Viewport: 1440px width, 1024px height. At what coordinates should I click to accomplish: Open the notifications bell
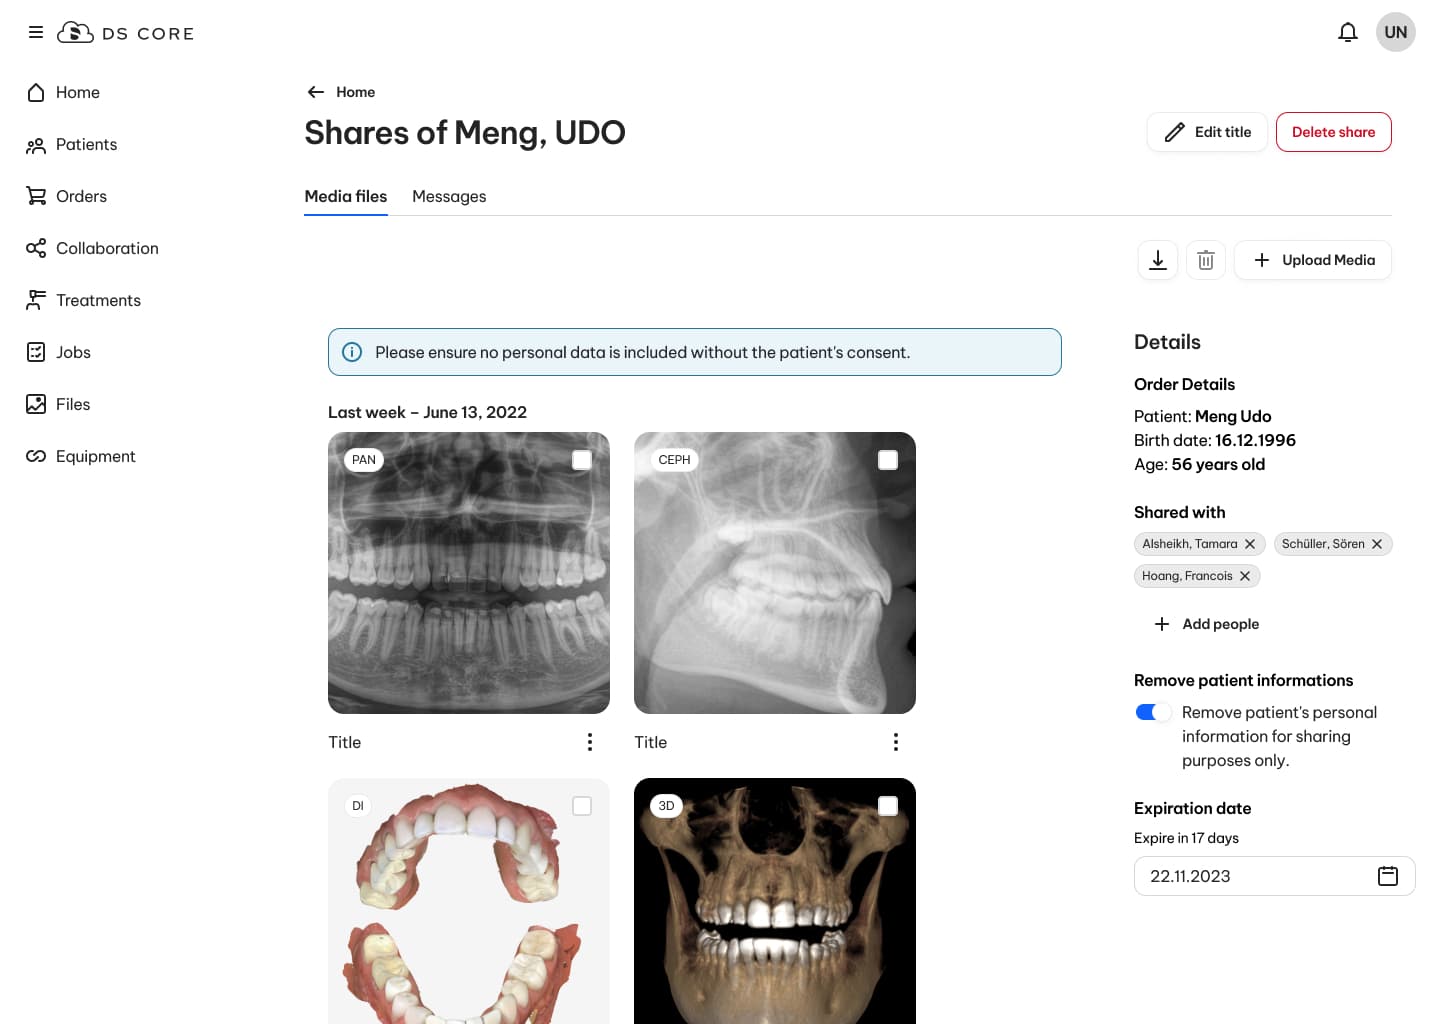pyautogui.click(x=1348, y=32)
